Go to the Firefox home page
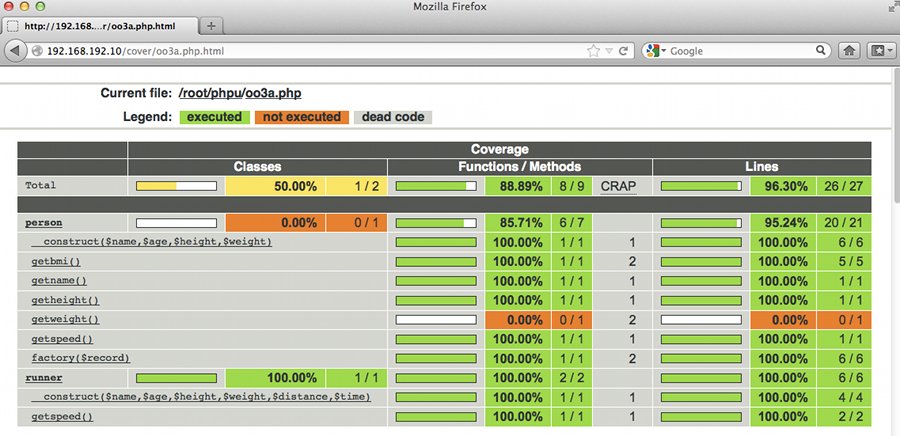Screen dimensions: 900x436 click(850, 50)
